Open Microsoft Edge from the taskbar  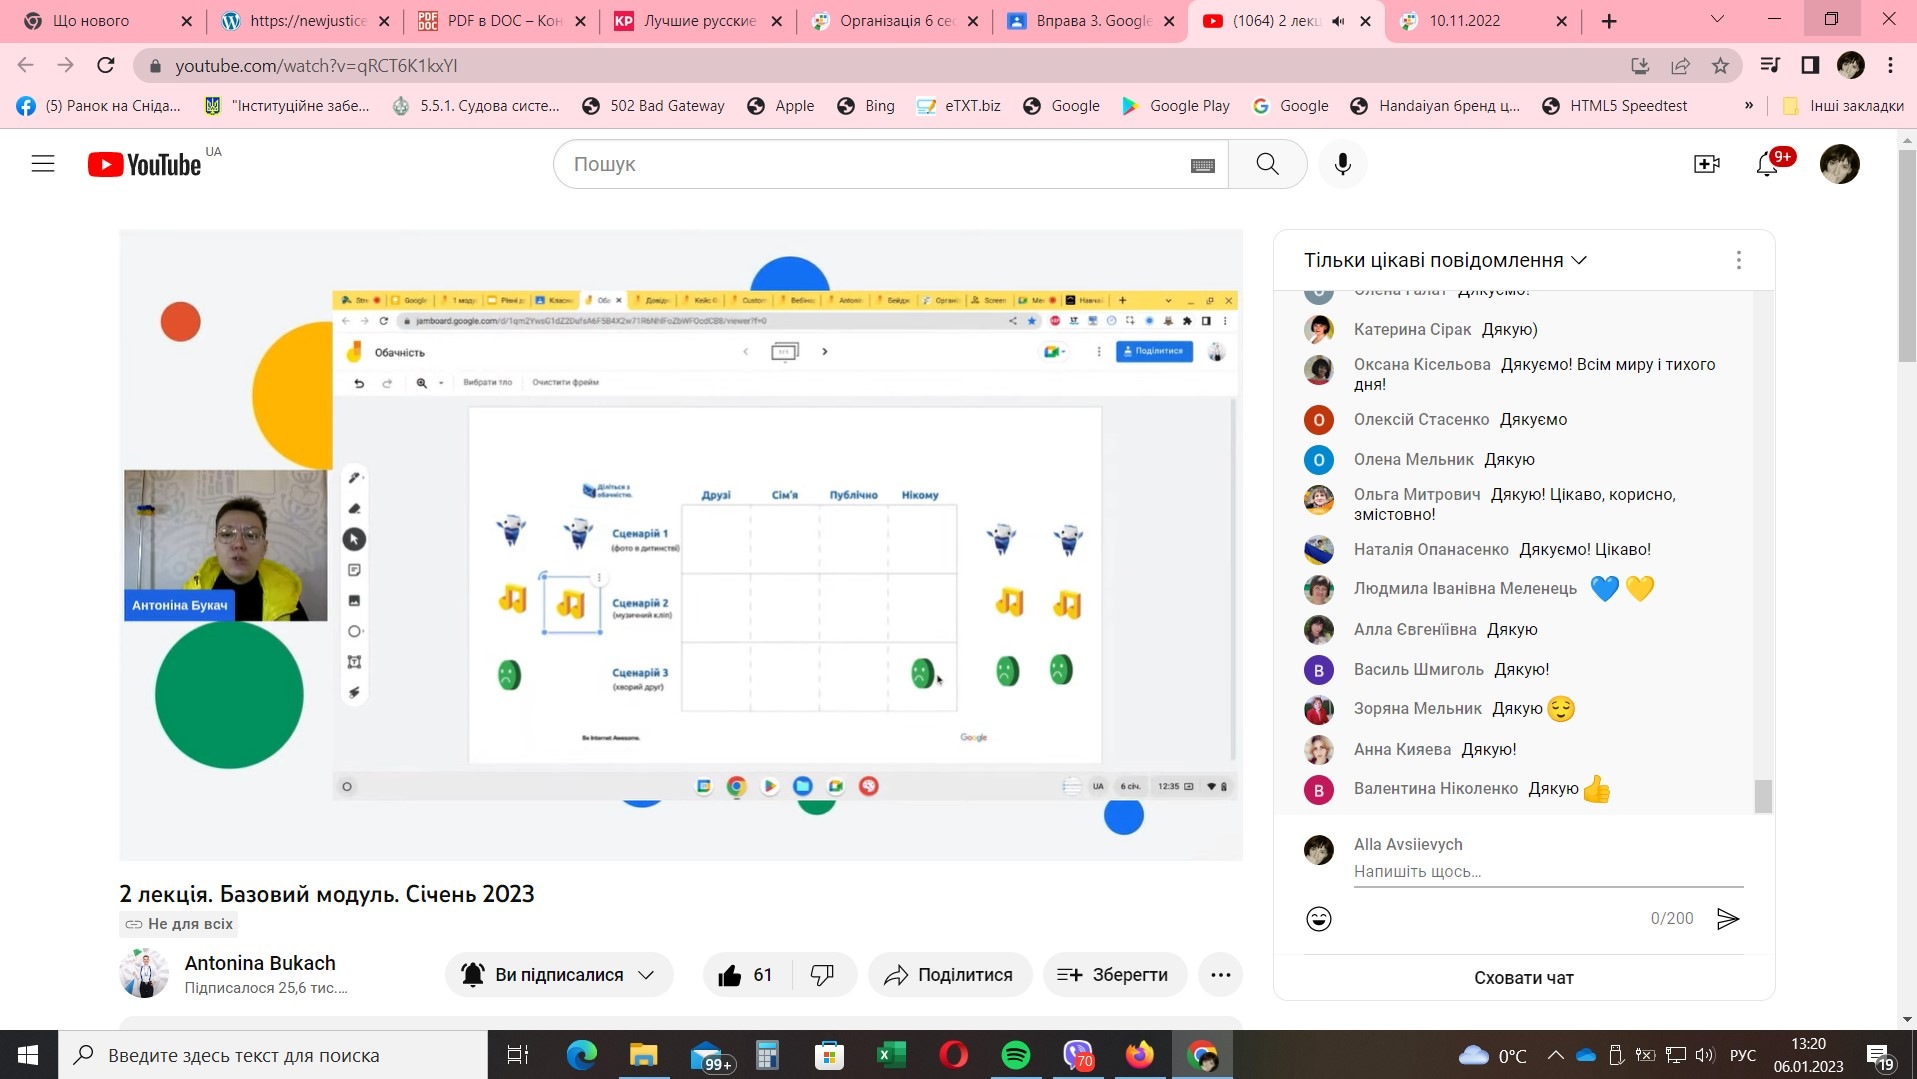click(x=581, y=1055)
